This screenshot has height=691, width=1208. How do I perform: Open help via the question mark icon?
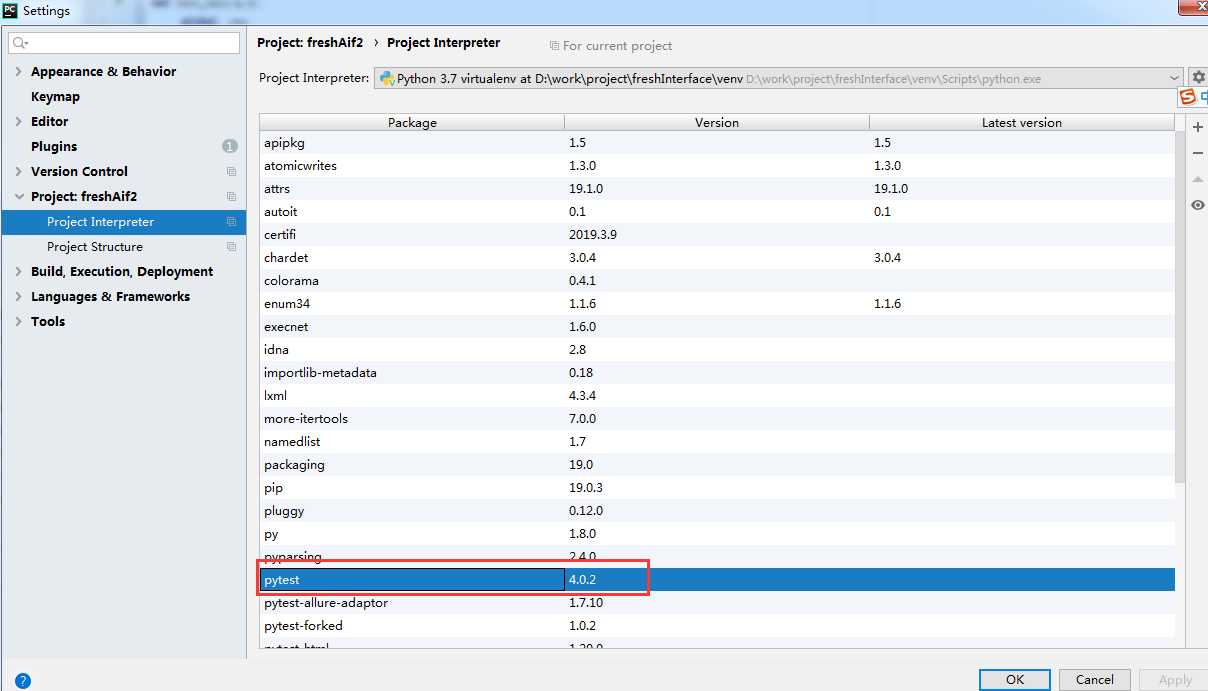[22, 681]
